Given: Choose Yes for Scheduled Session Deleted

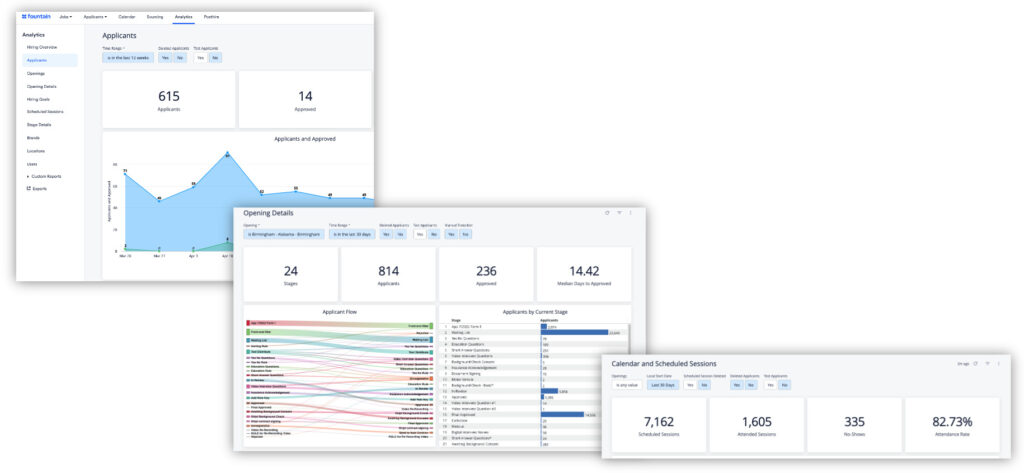Looking at the screenshot, I should tap(689, 384).
